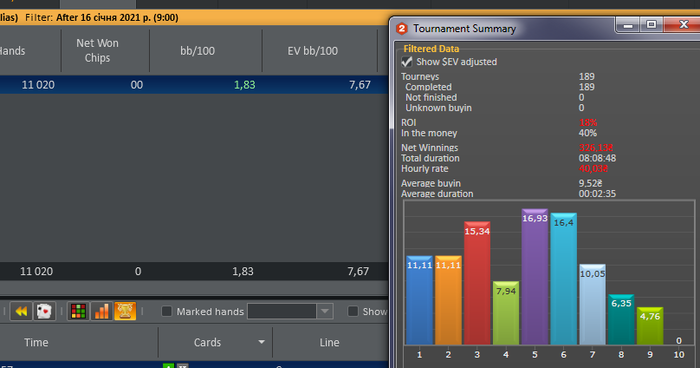This screenshot has width=700, height=368.
Task: Click the red Tournament Summary window icon
Action: (x=402, y=29)
